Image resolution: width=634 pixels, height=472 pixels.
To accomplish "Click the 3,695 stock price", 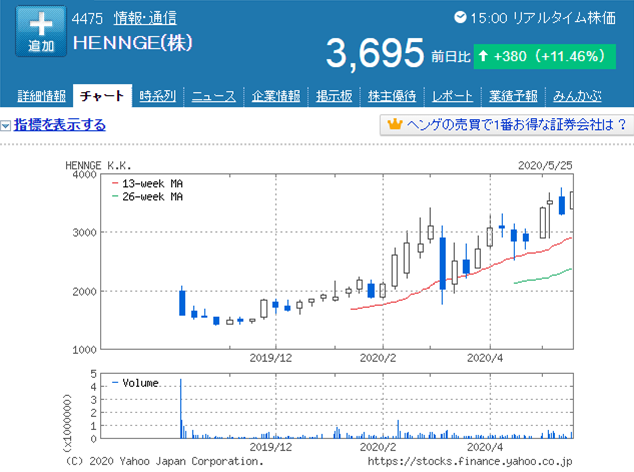I will [375, 53].
